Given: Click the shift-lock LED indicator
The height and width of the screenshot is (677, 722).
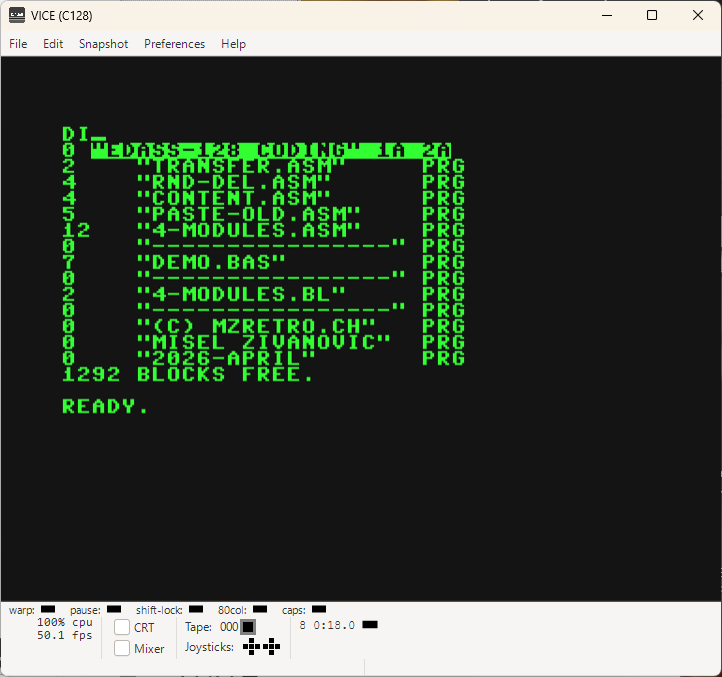Looking at the screenshot, I should coord(196,609).
